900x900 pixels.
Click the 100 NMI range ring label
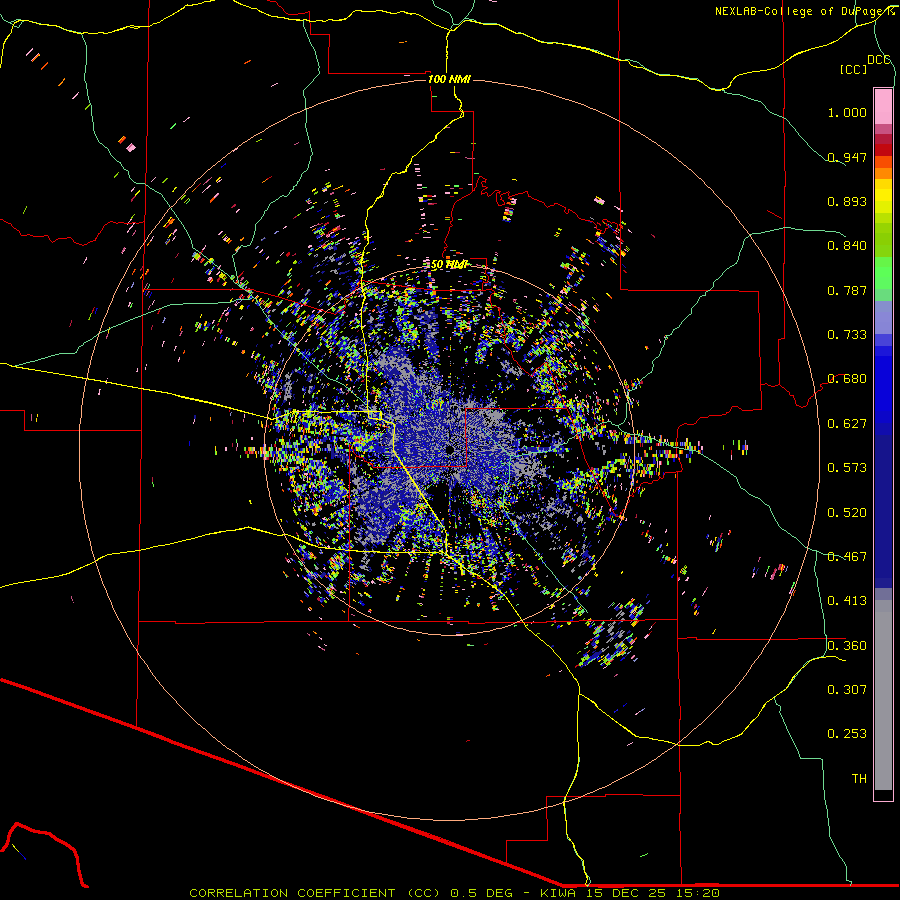(449, 79)
